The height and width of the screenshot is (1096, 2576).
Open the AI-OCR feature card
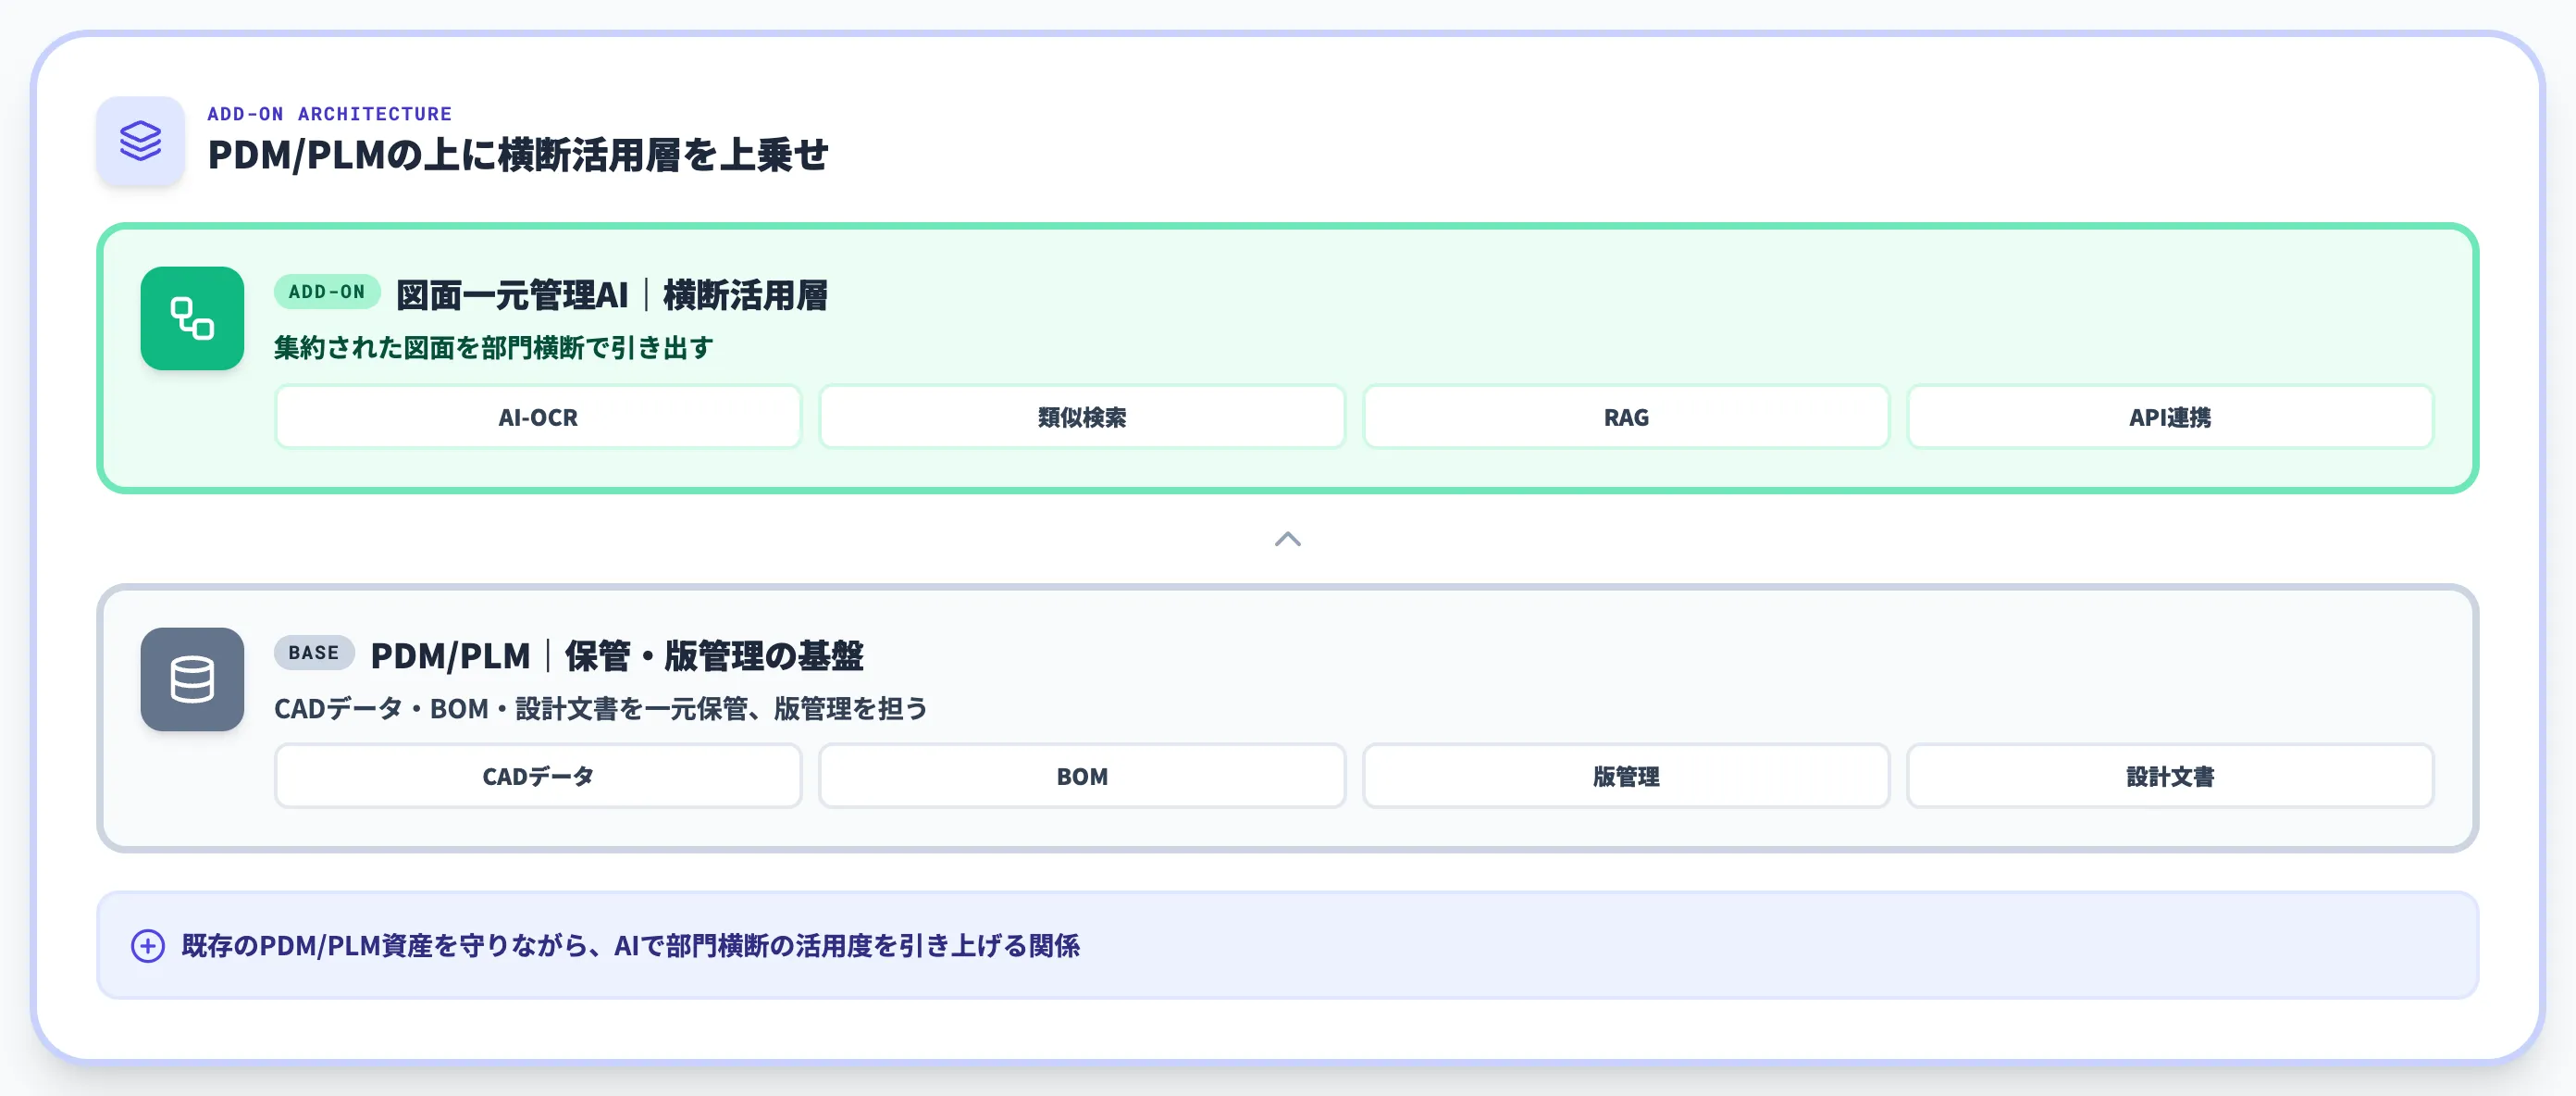click(537, 417)
